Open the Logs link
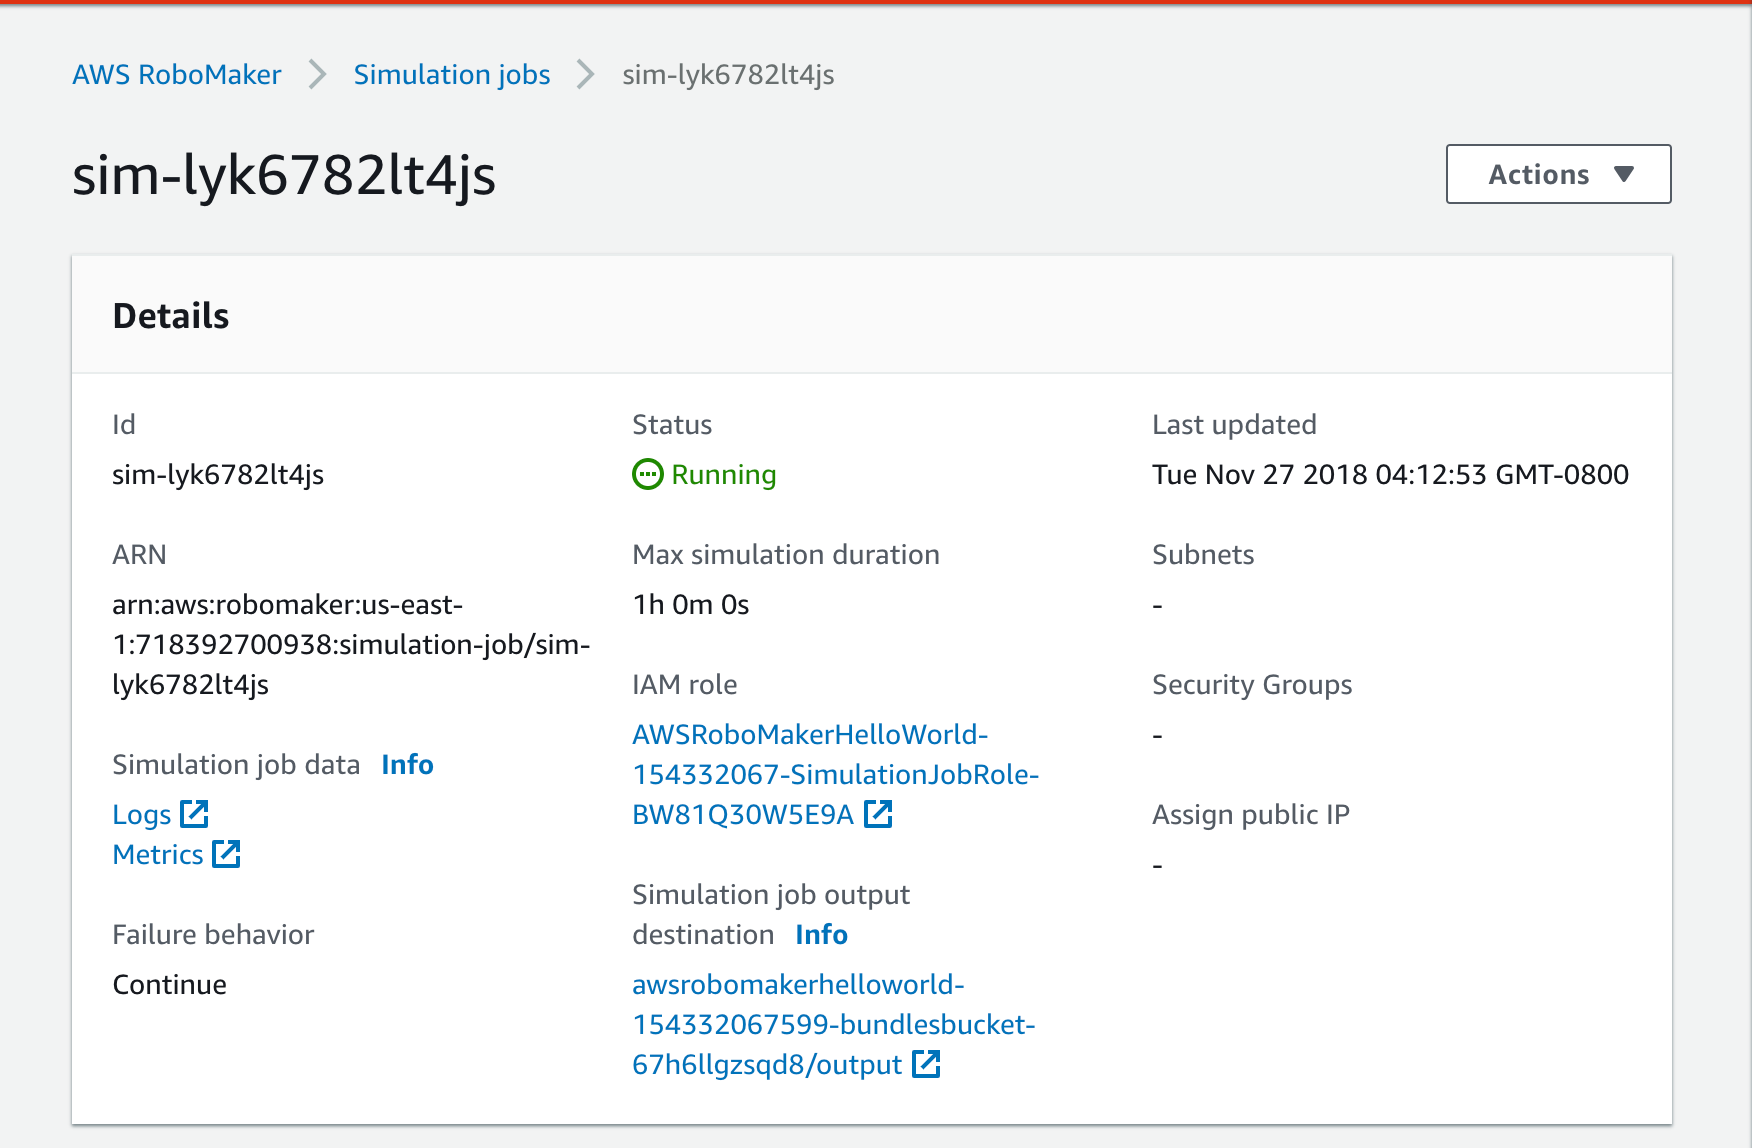The height and width of the screenshot is (1148, 1752). coord(142,815)
